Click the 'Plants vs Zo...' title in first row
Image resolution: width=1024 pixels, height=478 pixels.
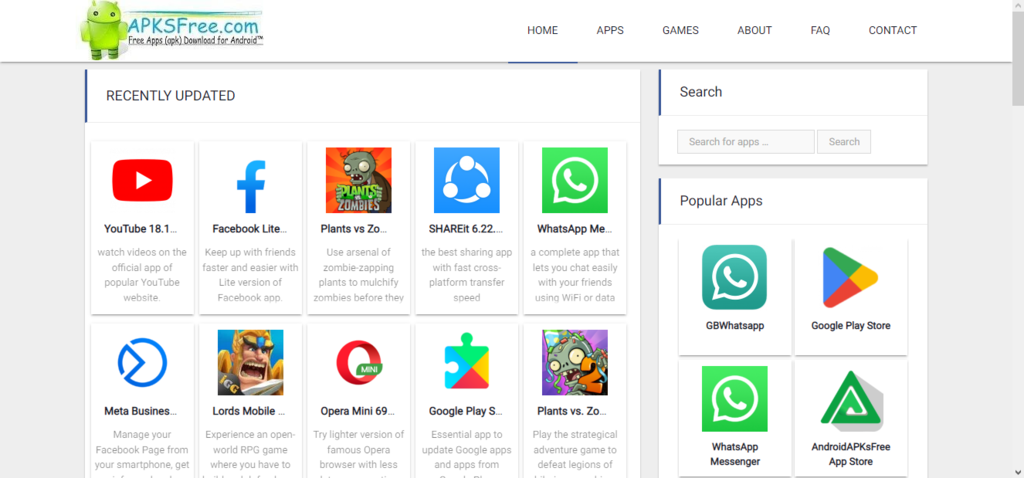tap(354, 229)
